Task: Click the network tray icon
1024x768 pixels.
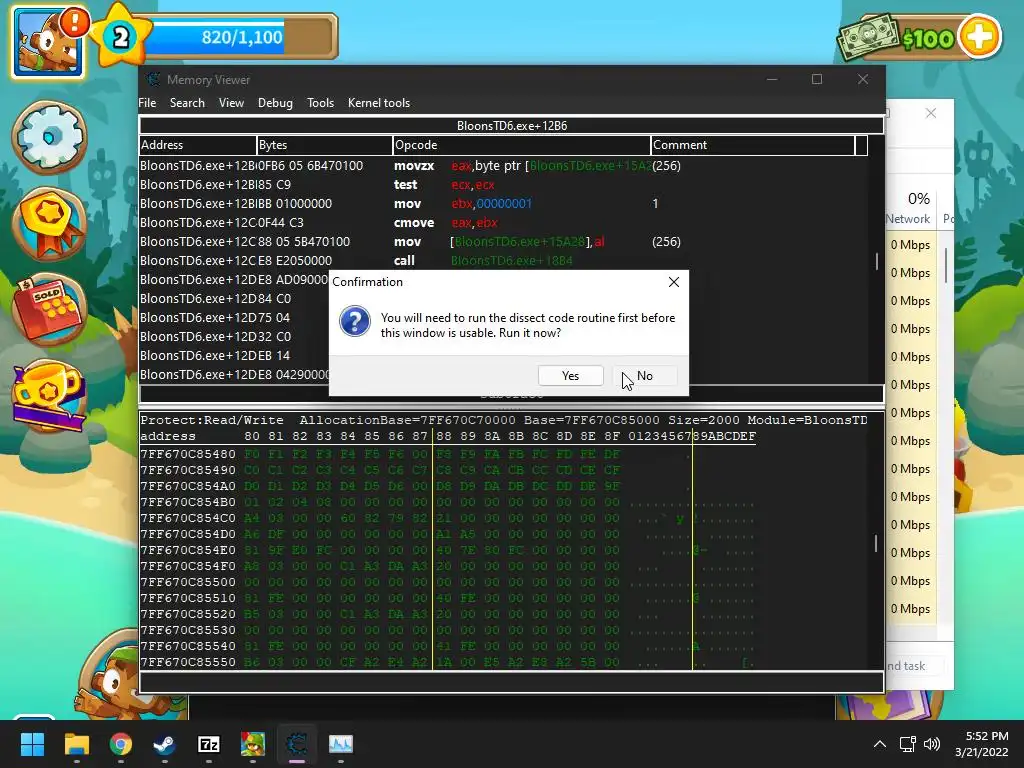Action: [x=907, y=744]
